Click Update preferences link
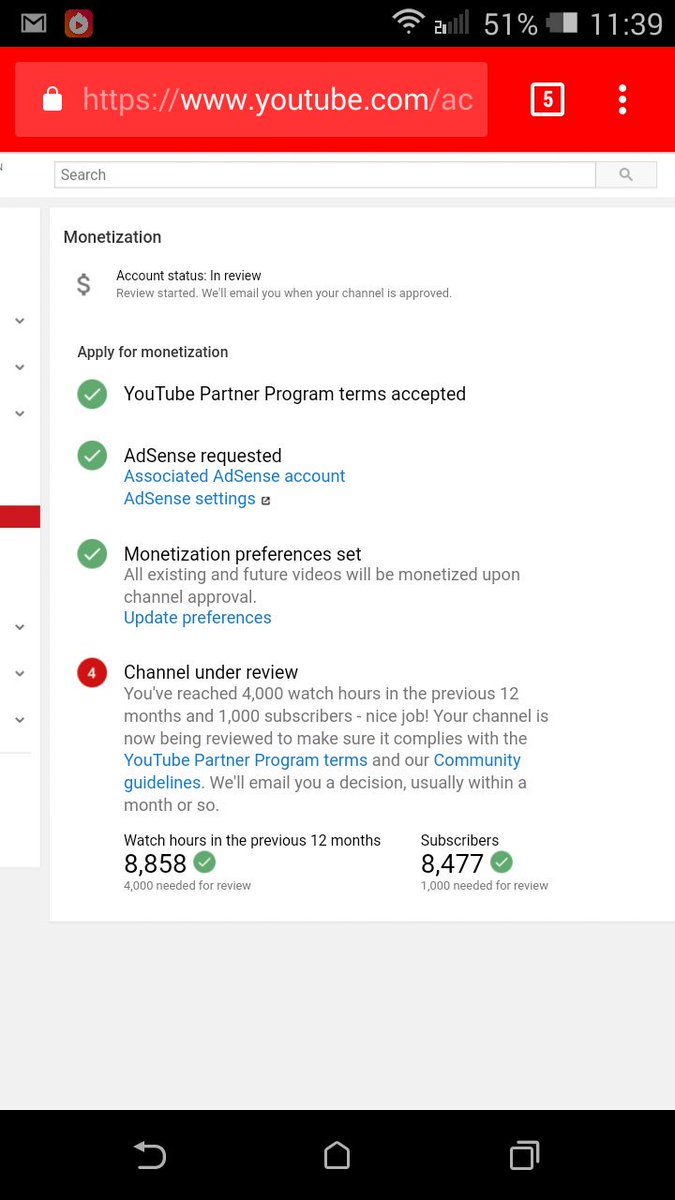 (x=197, y=617)
